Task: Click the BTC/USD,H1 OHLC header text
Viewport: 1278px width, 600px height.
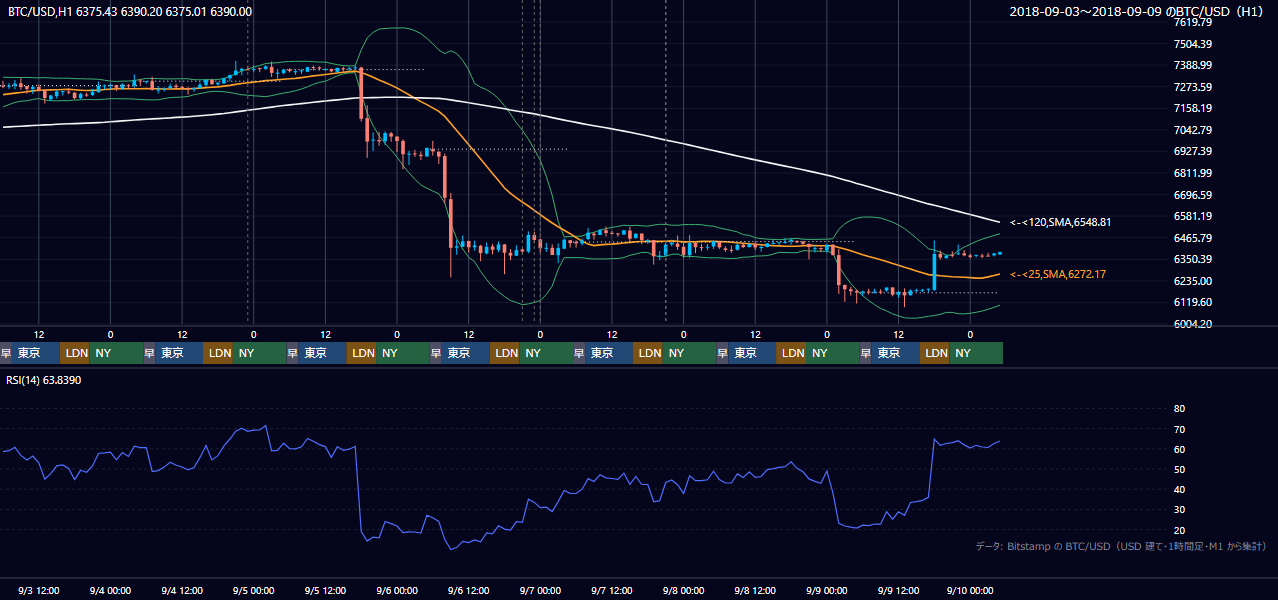Action: click(x=130, y=11)
